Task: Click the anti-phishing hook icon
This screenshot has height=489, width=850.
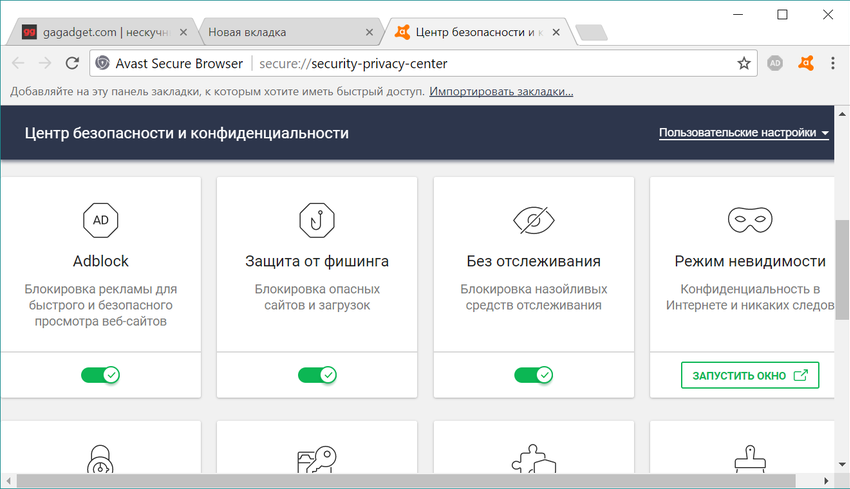Action: [x=317, y=219]
